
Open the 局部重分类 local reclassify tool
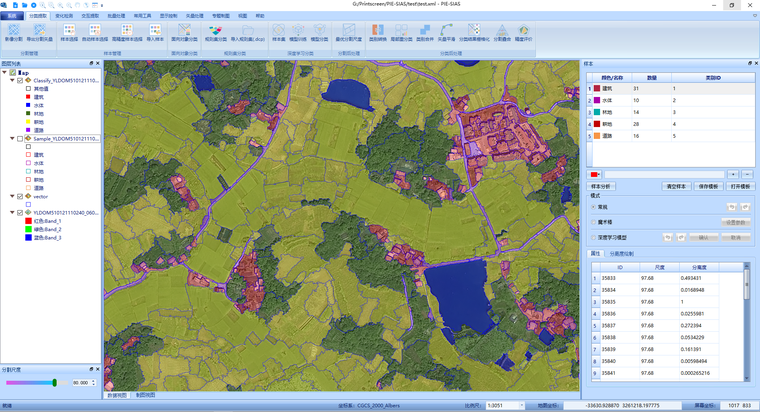pos(401,33)
